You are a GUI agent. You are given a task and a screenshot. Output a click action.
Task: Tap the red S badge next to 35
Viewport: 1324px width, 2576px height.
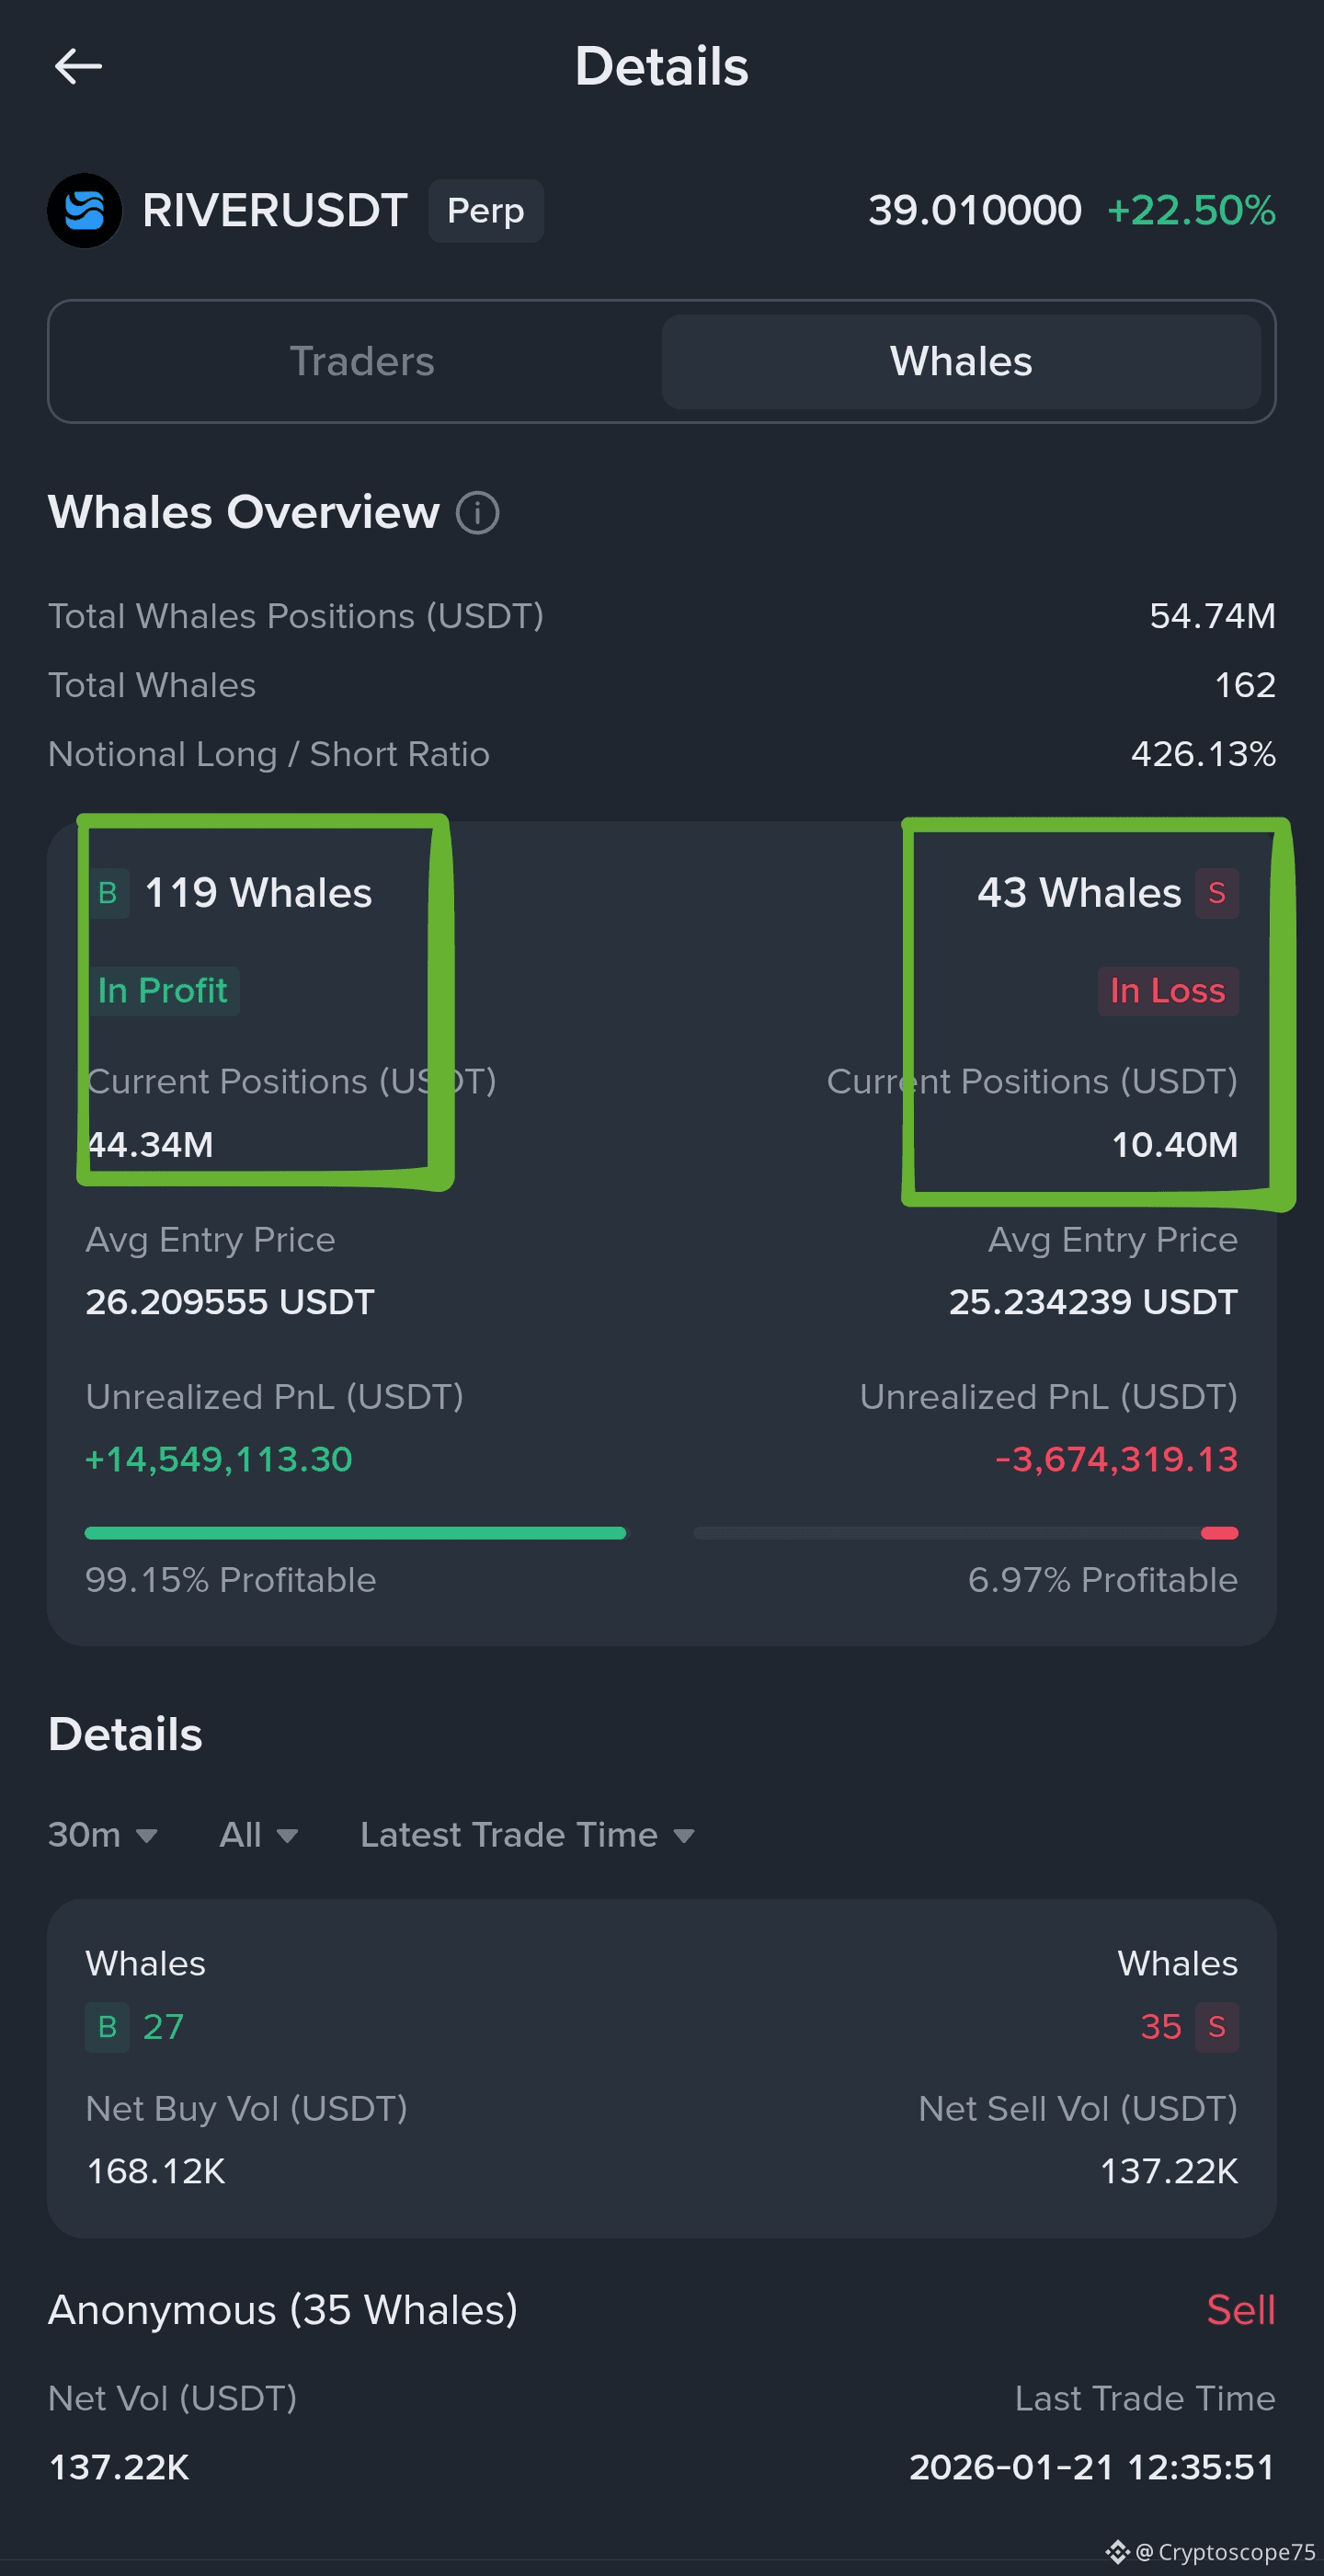(x=1217, y=2027)
